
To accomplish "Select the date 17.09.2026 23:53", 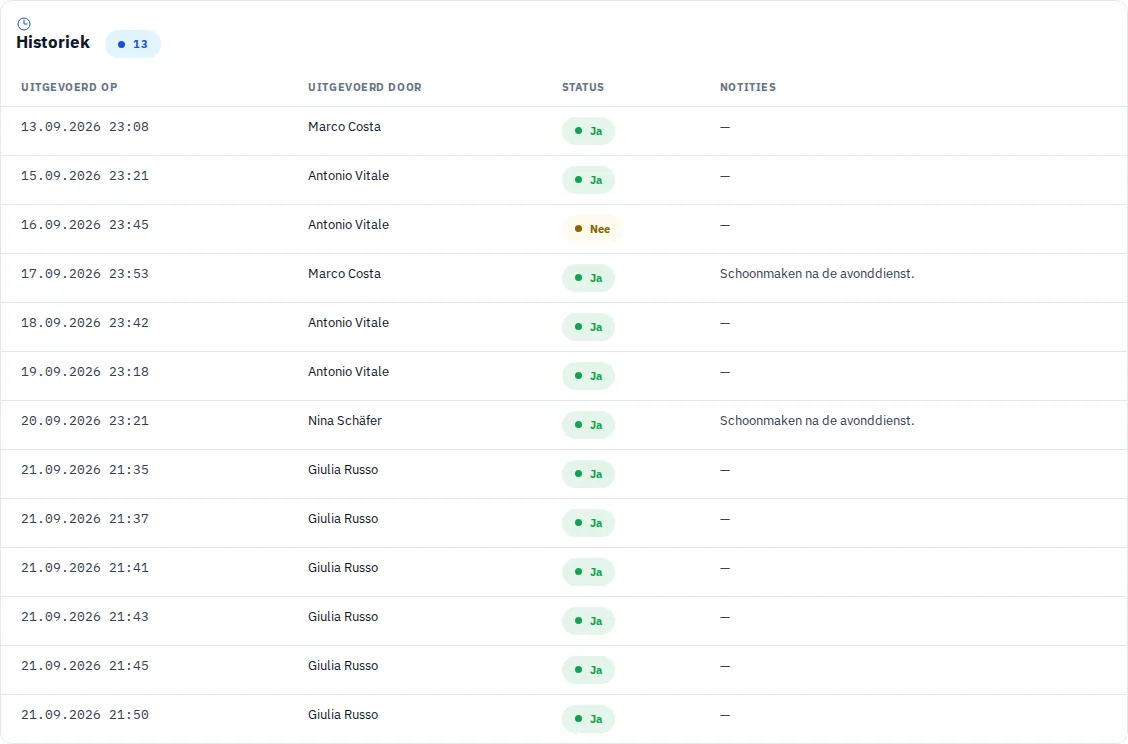I will 85,273.
